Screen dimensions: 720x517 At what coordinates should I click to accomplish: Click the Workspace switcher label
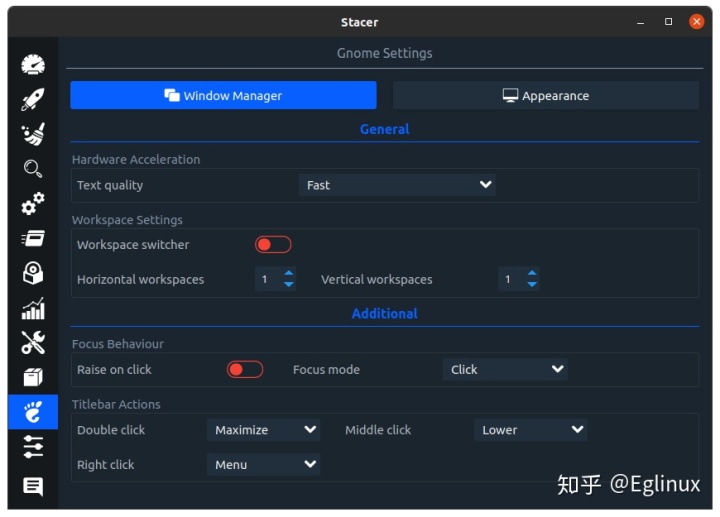click(133, 245)
